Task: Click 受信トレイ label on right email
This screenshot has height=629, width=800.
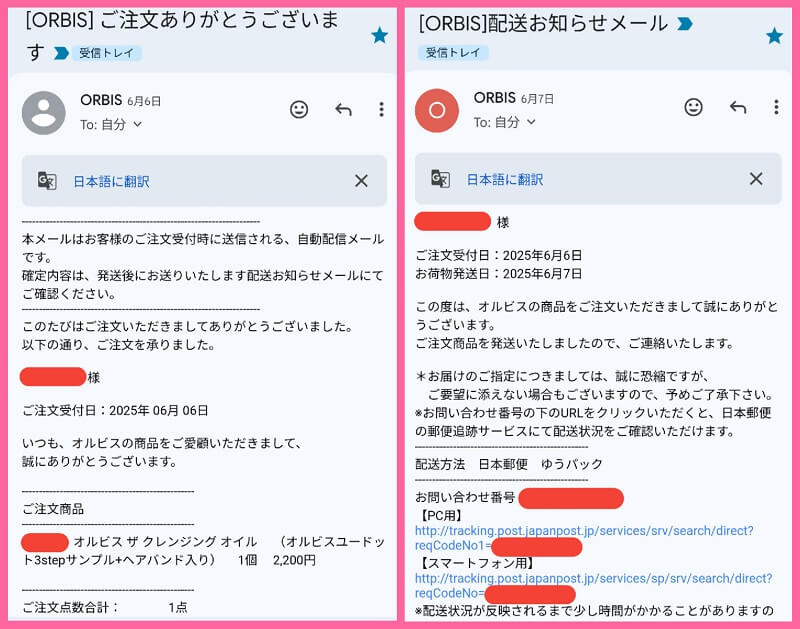Action: point(453,53)
